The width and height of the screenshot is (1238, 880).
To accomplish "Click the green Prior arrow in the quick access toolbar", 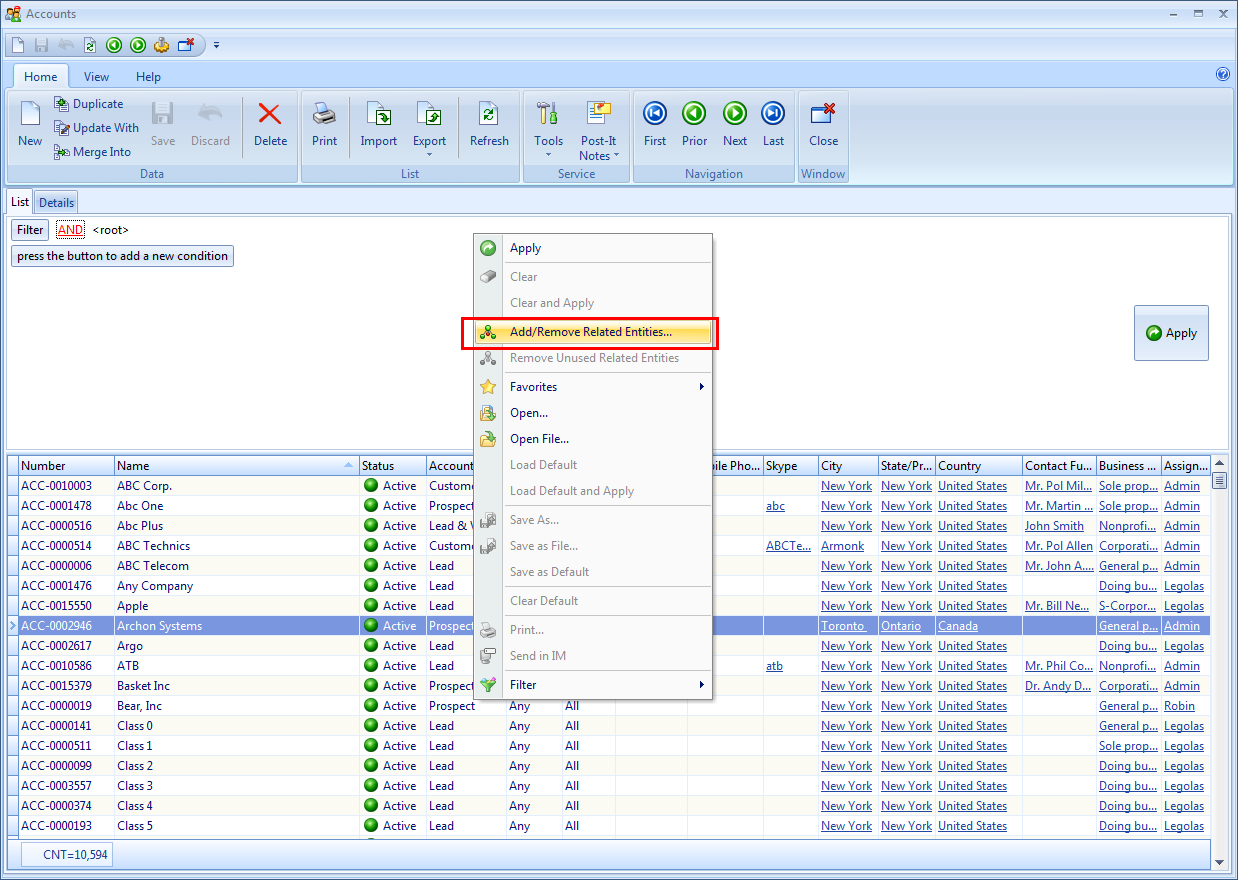I will (114, 45).
